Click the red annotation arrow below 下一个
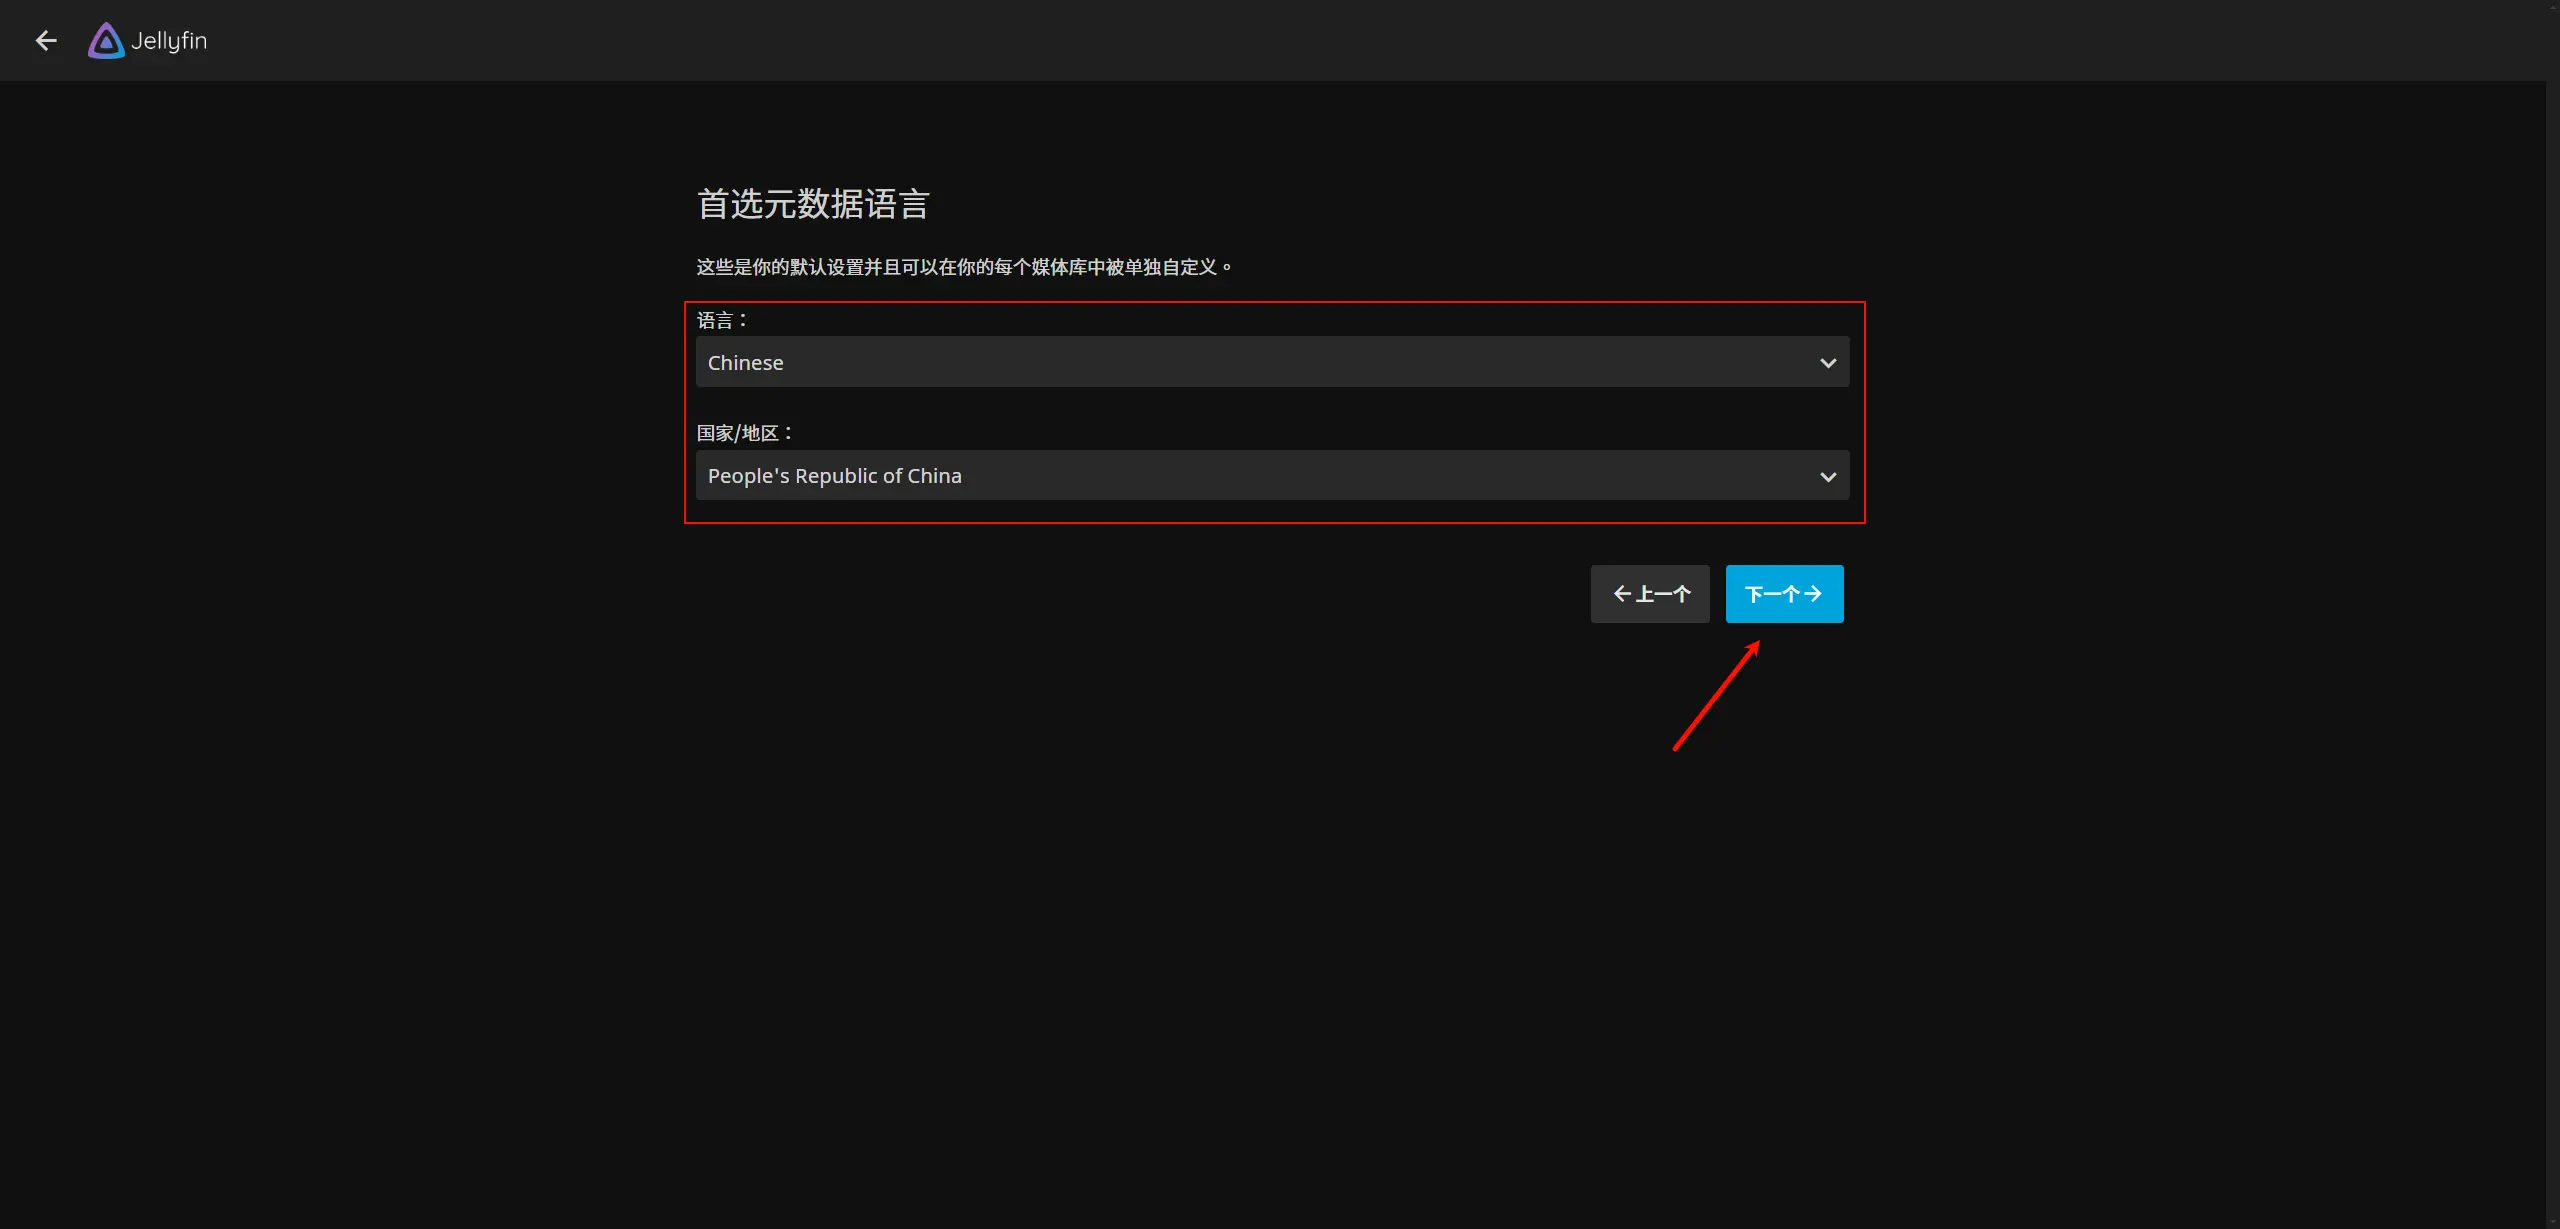This screenshot has height=1229, width=2560. [1716, 696]
